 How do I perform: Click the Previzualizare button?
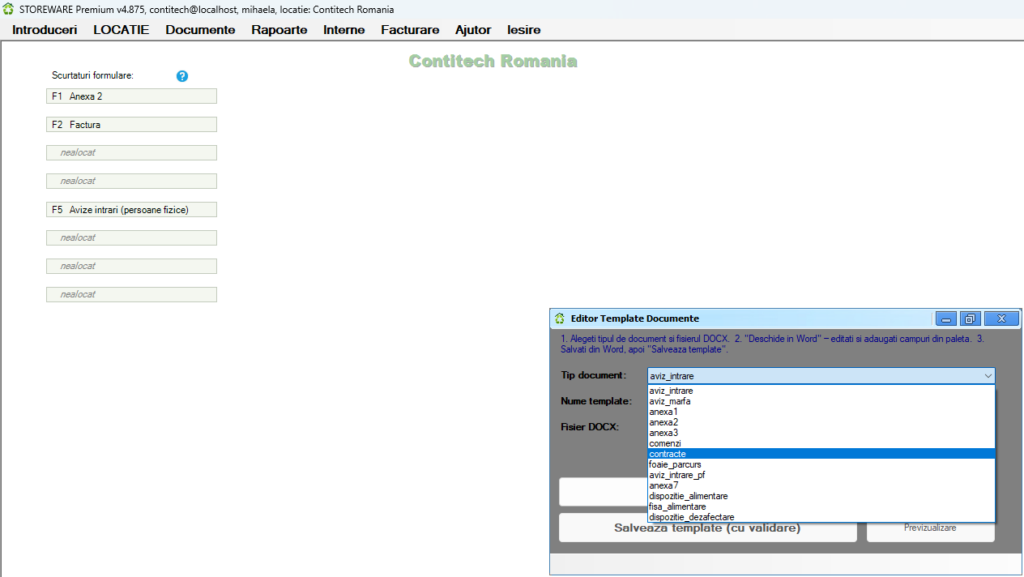(930, 528)
